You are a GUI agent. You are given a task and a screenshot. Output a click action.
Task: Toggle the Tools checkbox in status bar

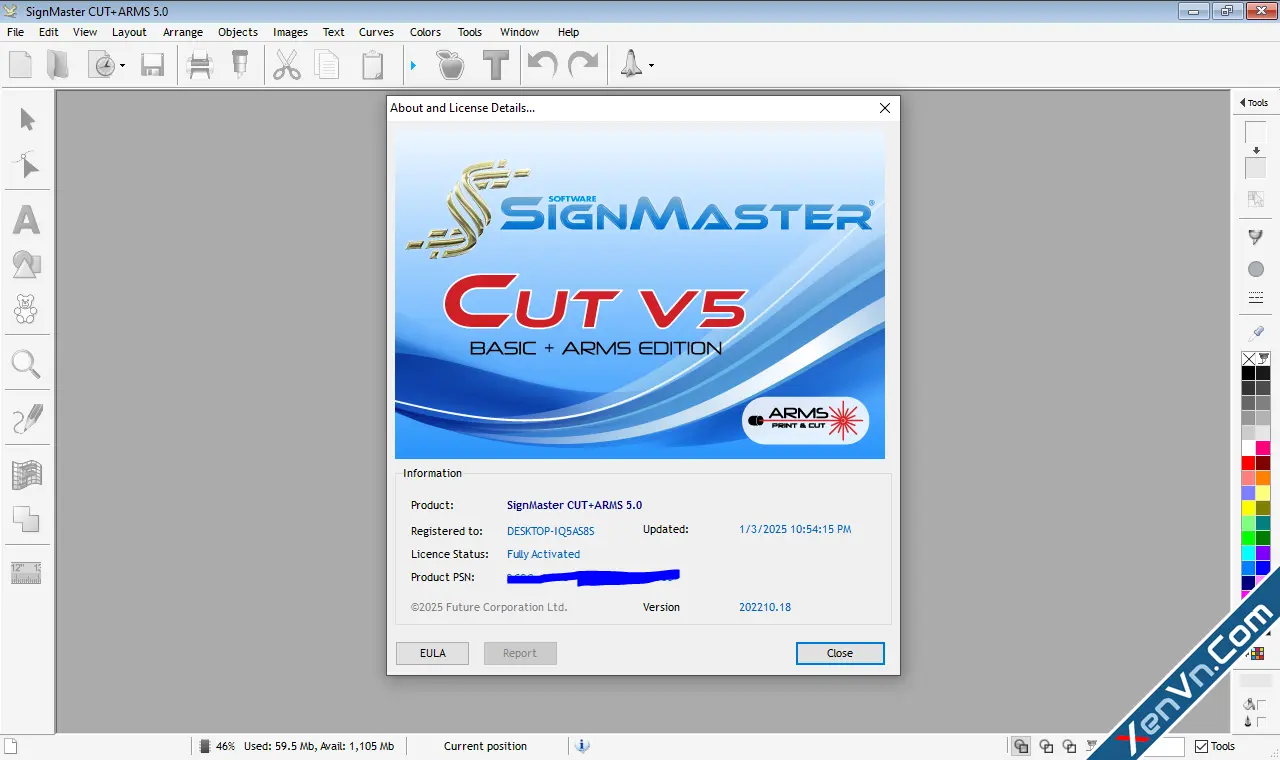tap(1202, 746)
